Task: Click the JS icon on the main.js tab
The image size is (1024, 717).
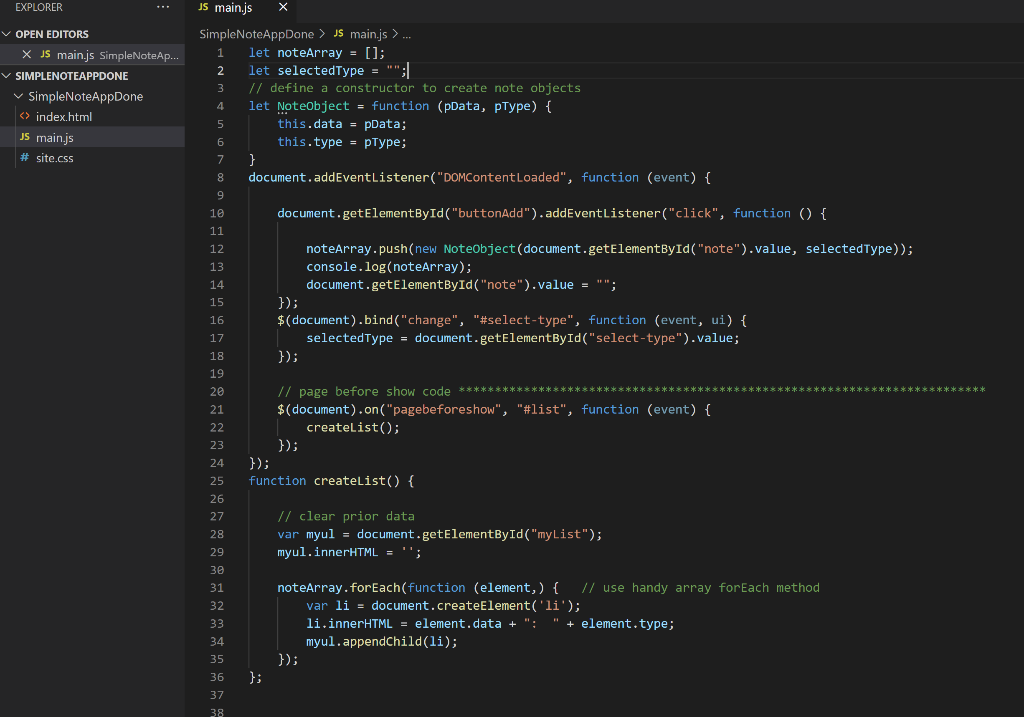Action: 203,8
